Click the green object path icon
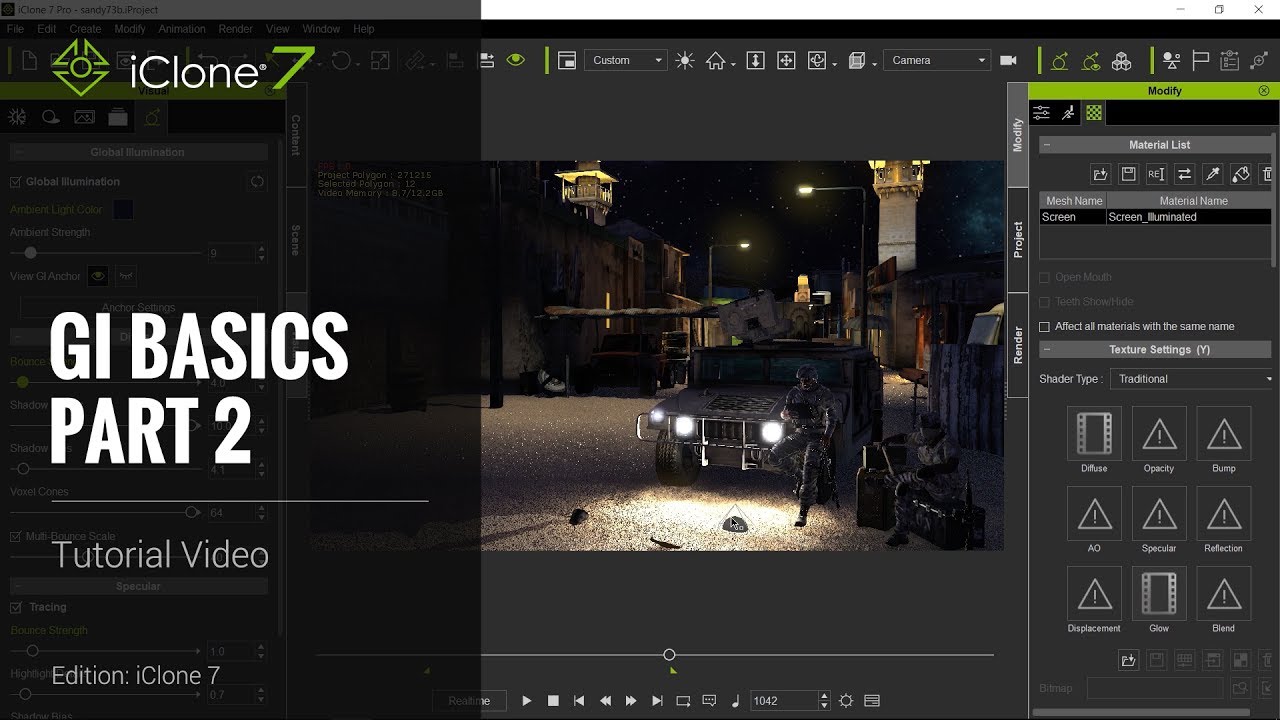The image size is (1280, 720). coord(1059,61)
